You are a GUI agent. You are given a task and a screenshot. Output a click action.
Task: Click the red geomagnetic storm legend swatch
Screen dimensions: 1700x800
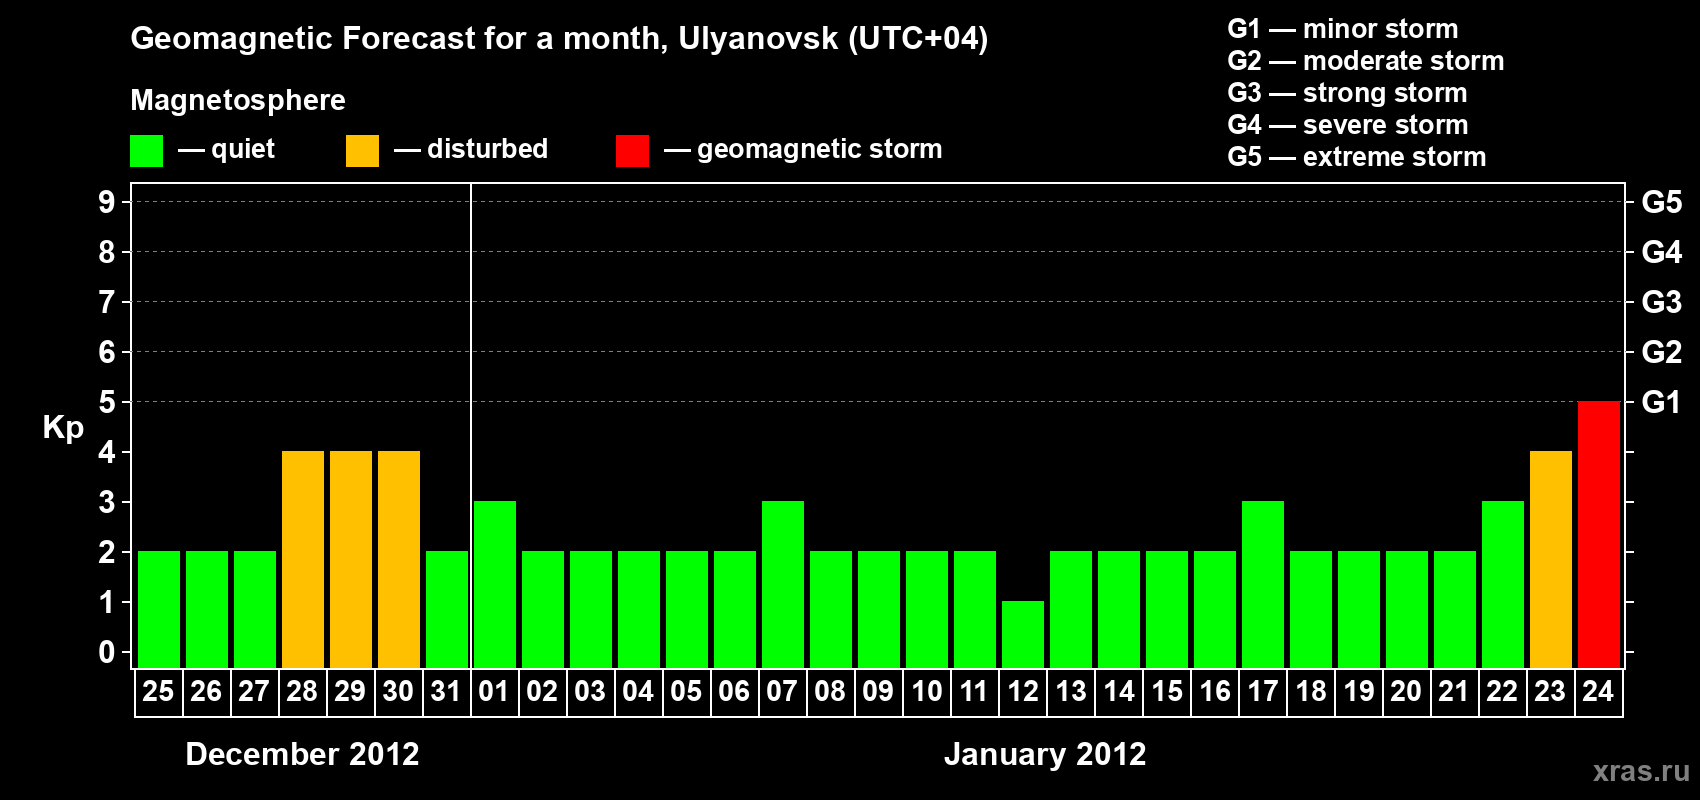point(632,151)
